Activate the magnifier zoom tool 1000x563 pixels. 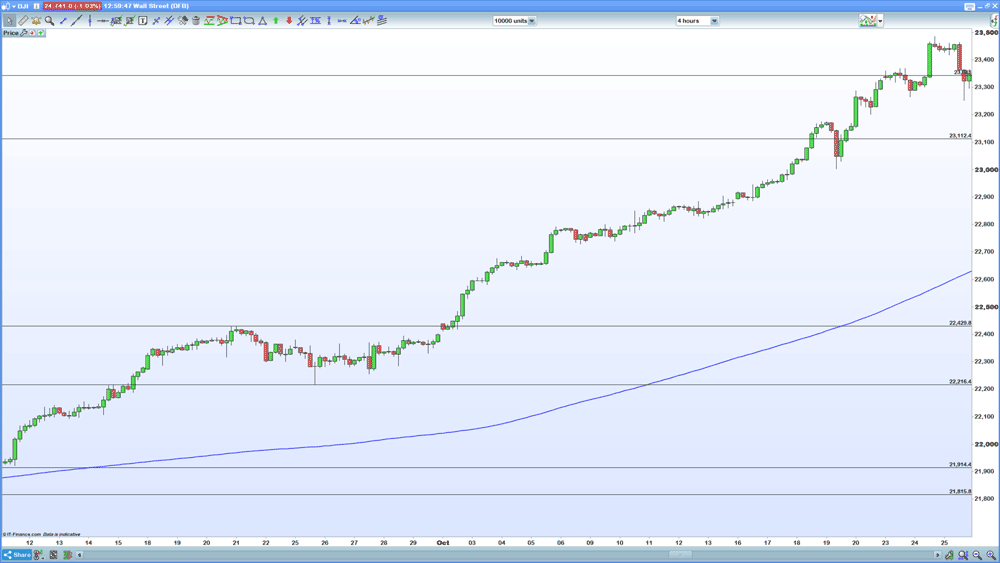pyautogui.click(x=49, y=20)
